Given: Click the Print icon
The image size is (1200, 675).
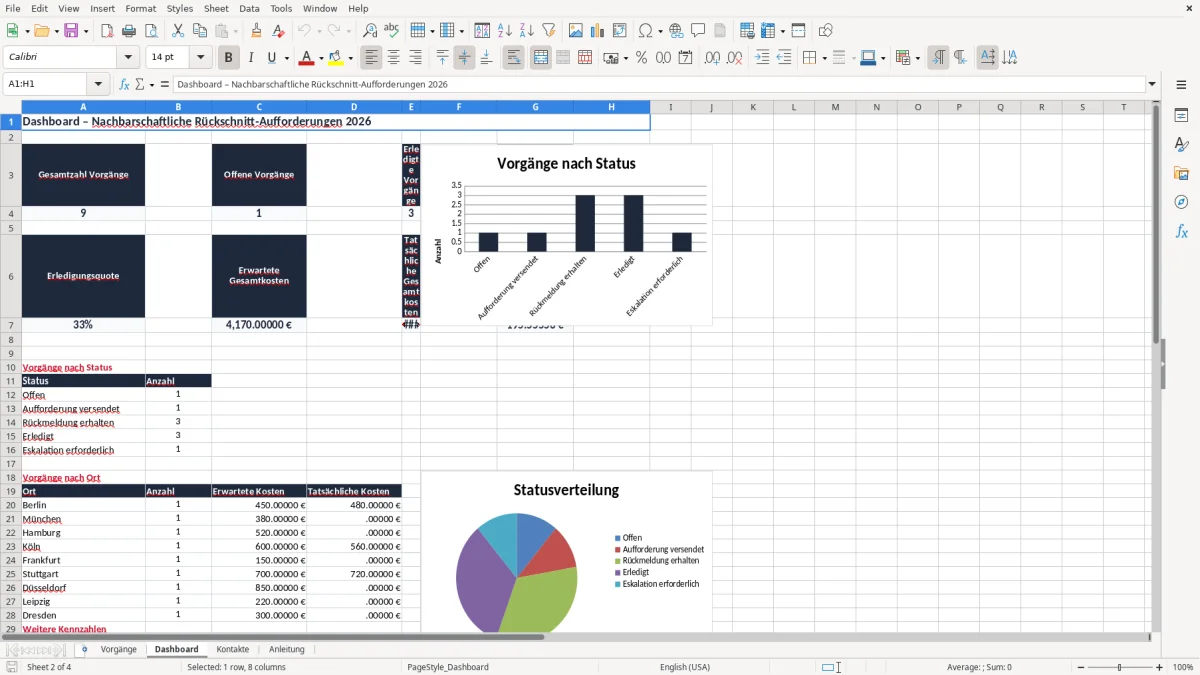Looking at the screenshot, I should pos(129,31).
